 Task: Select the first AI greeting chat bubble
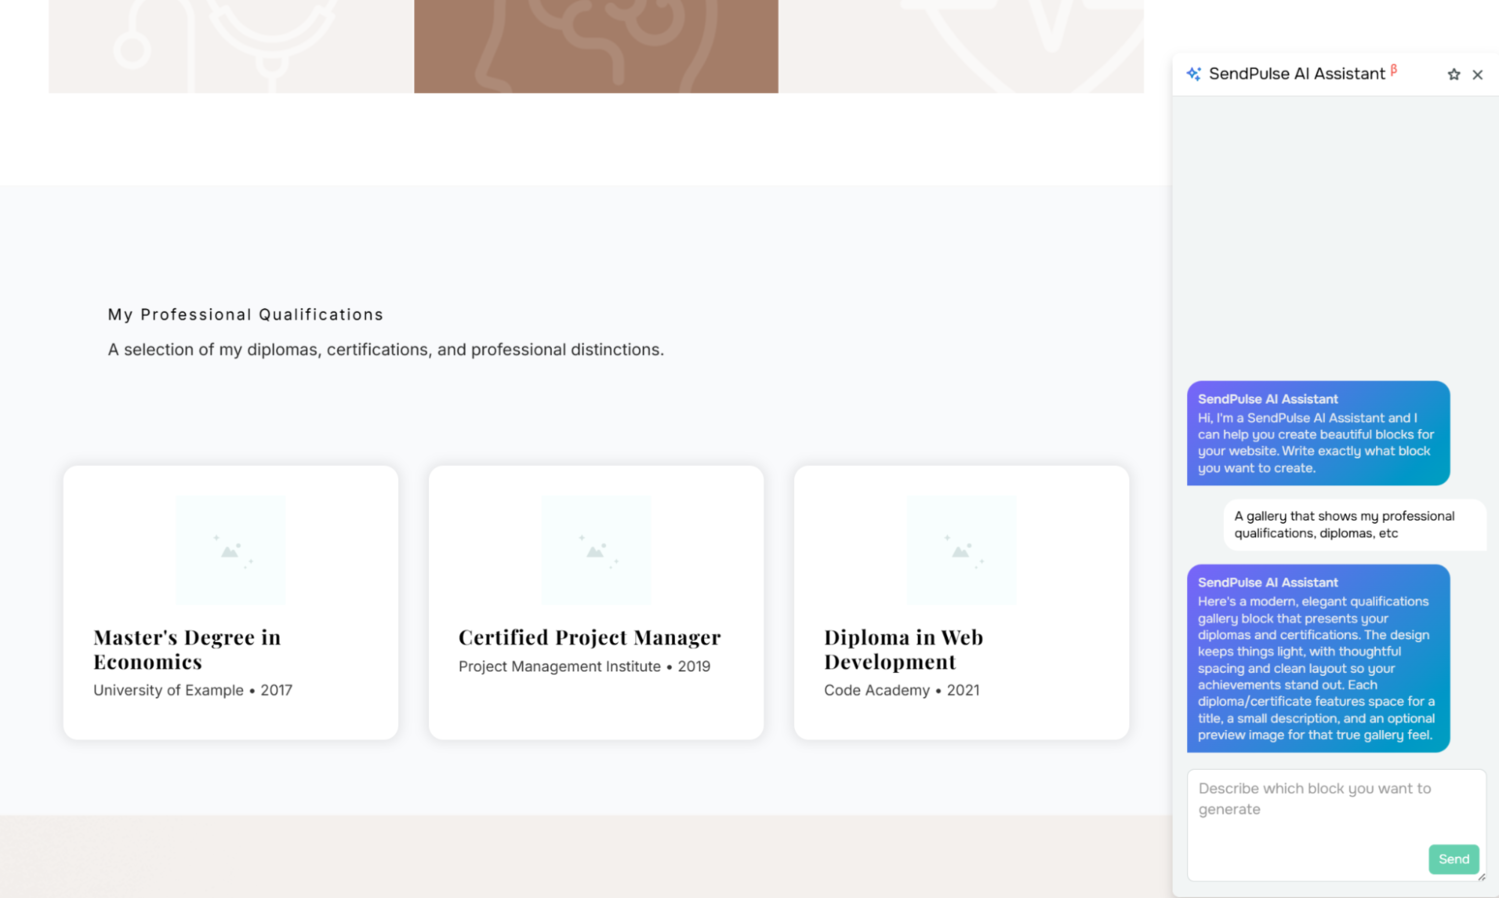(x=1317, y=433)
